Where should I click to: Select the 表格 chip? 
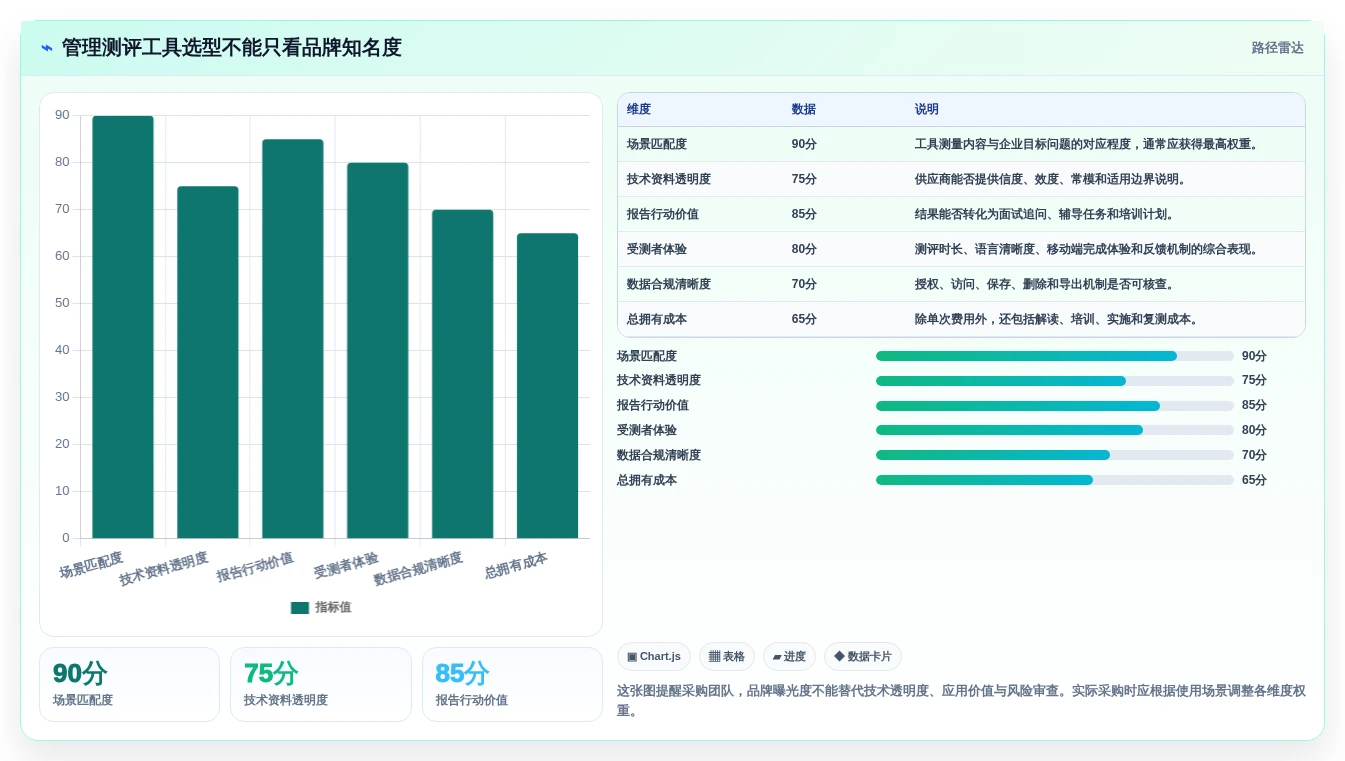pyautogui.click(x=727, y=657)
